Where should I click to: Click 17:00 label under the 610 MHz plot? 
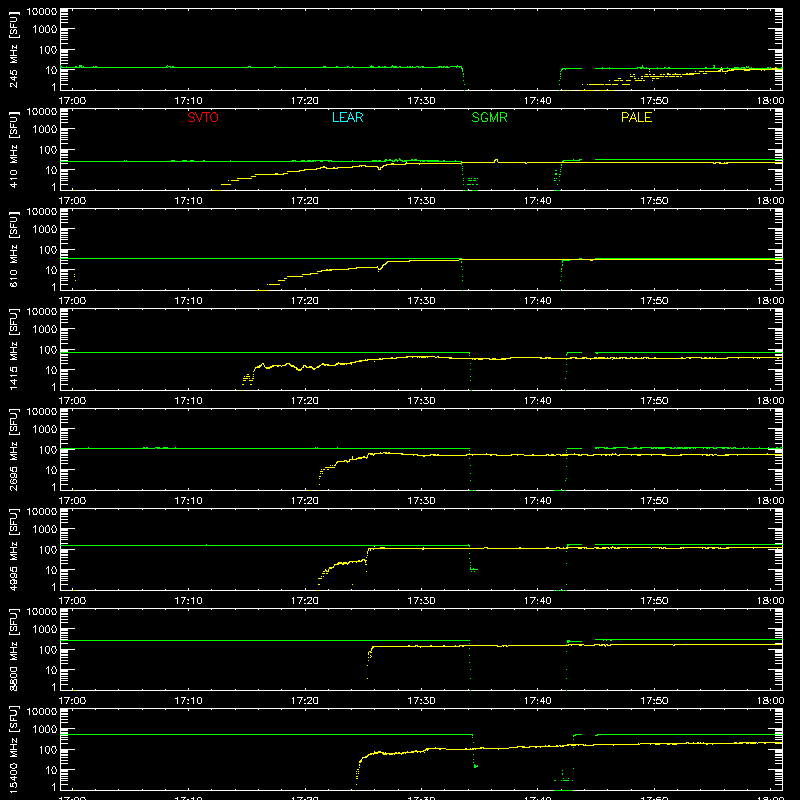pyautogui.click(x=72, y=301)
